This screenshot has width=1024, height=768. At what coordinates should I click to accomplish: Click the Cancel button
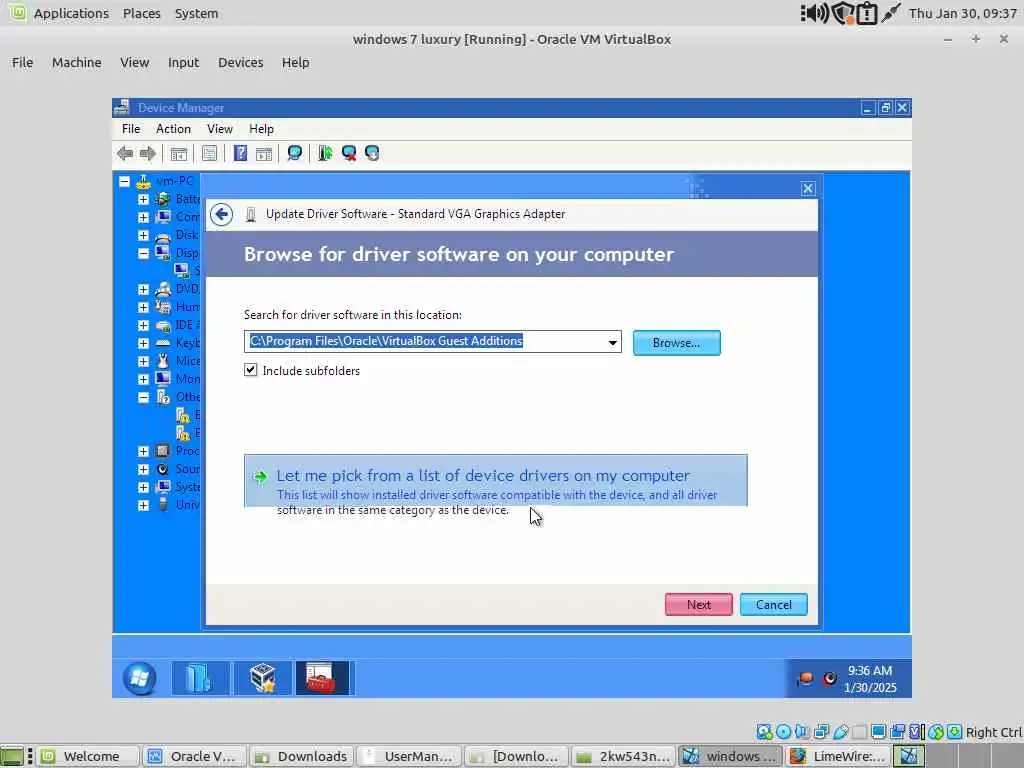[x=773, y=605]
